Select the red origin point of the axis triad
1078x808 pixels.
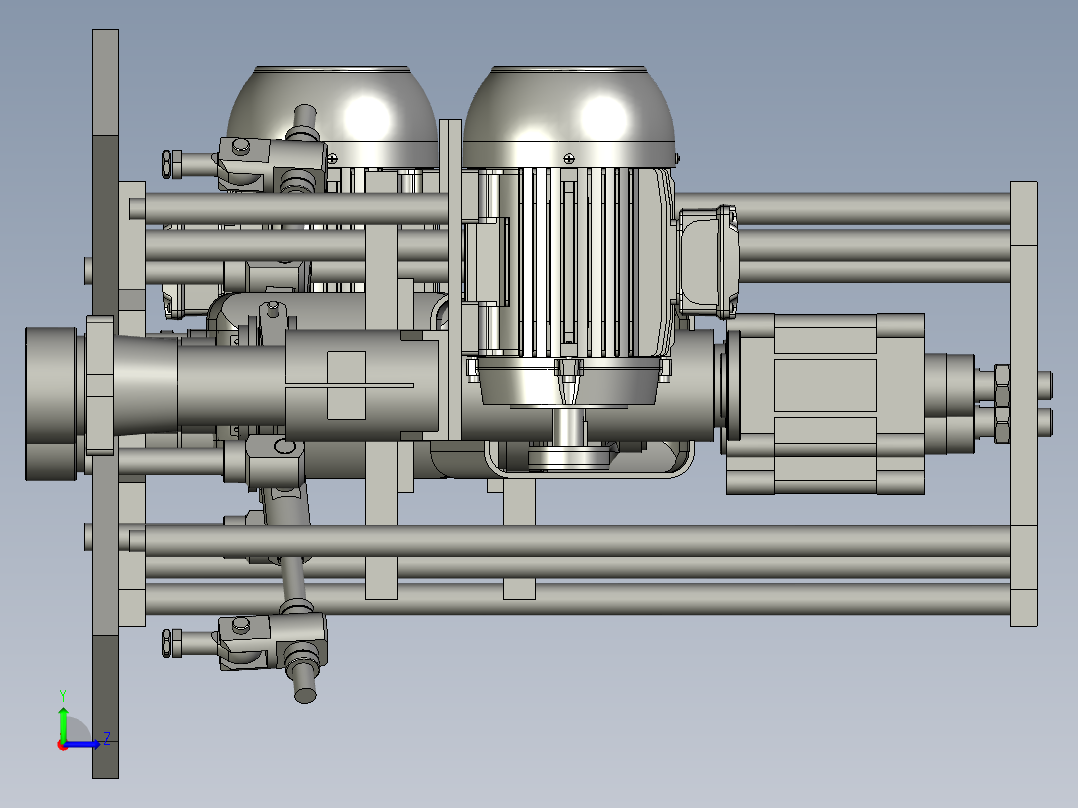click(x=63, y=745)
